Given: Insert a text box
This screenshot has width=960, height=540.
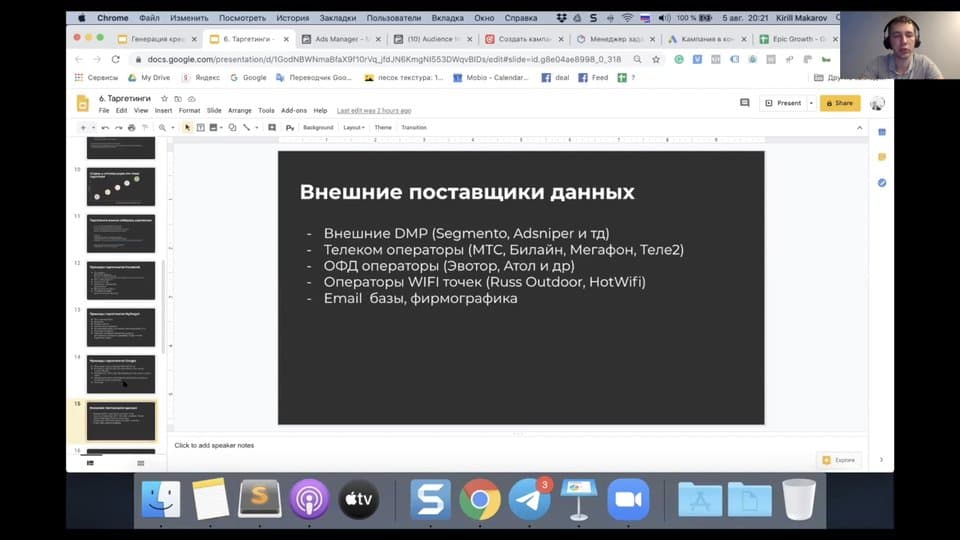Looking at the screenshot, I should click(x=201, y=127).
